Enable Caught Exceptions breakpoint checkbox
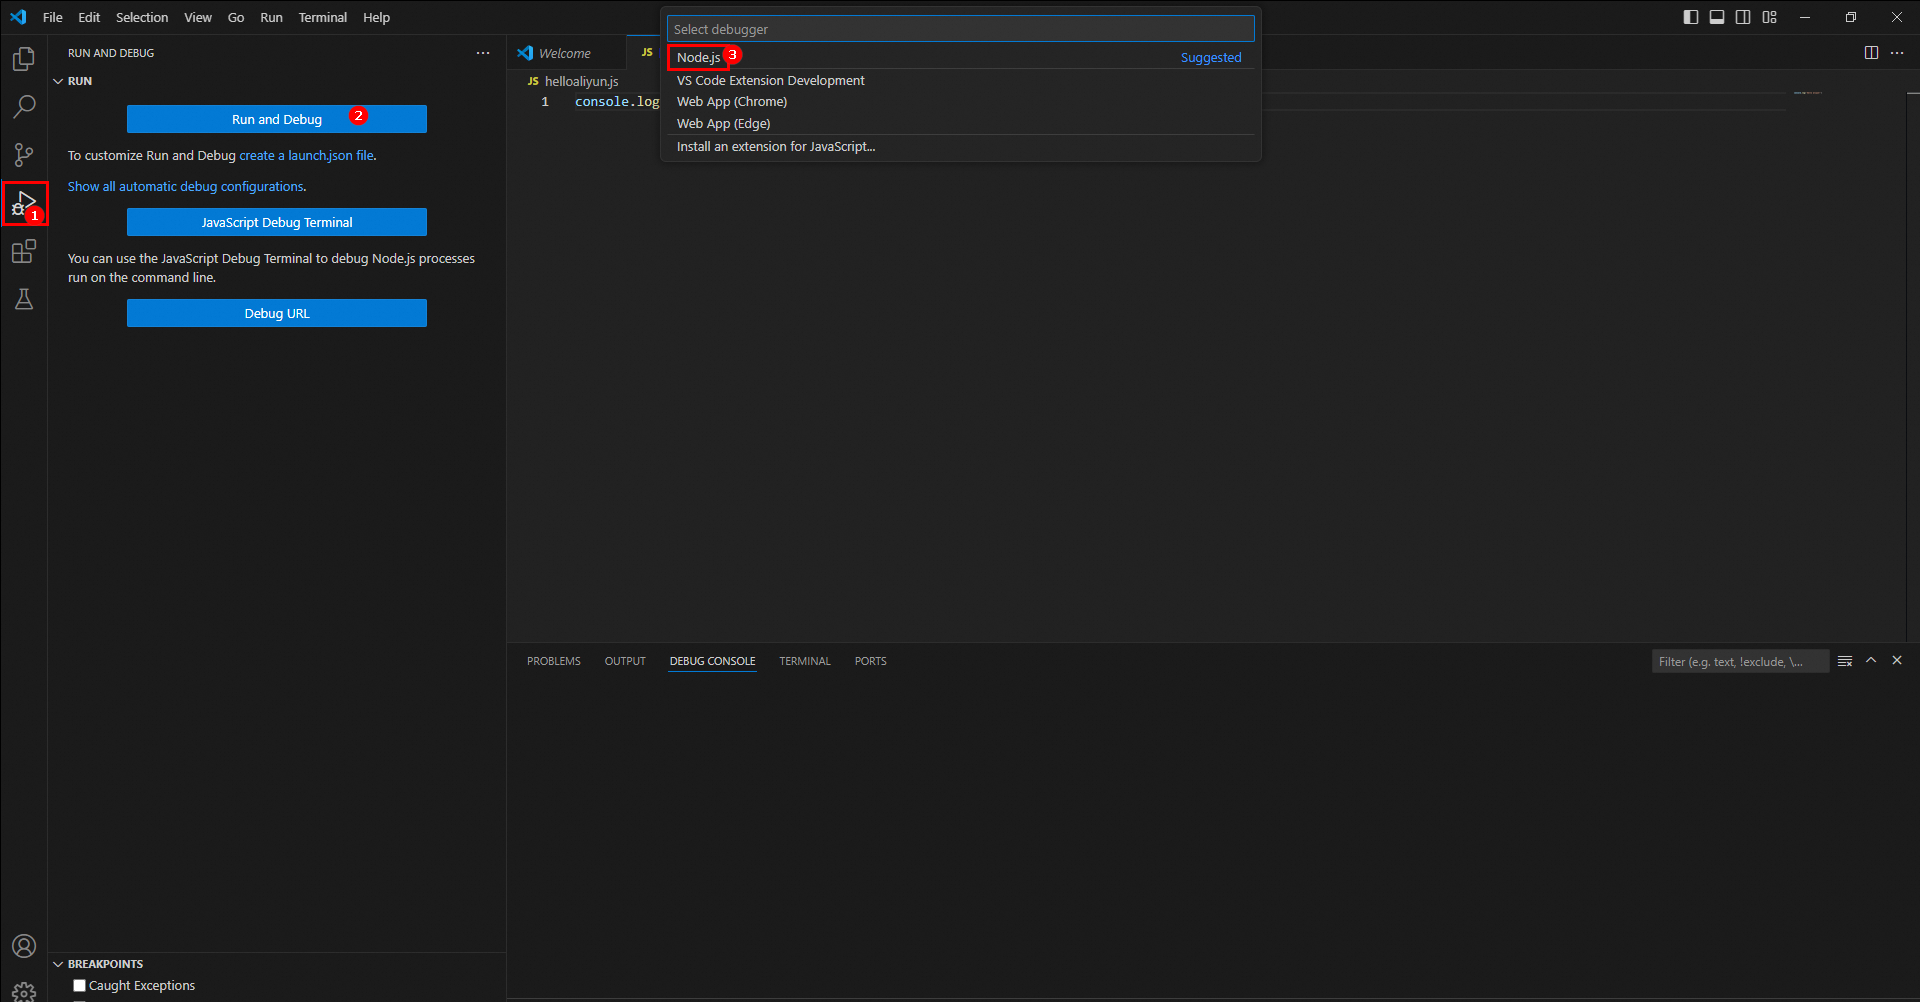 (80, 986)
